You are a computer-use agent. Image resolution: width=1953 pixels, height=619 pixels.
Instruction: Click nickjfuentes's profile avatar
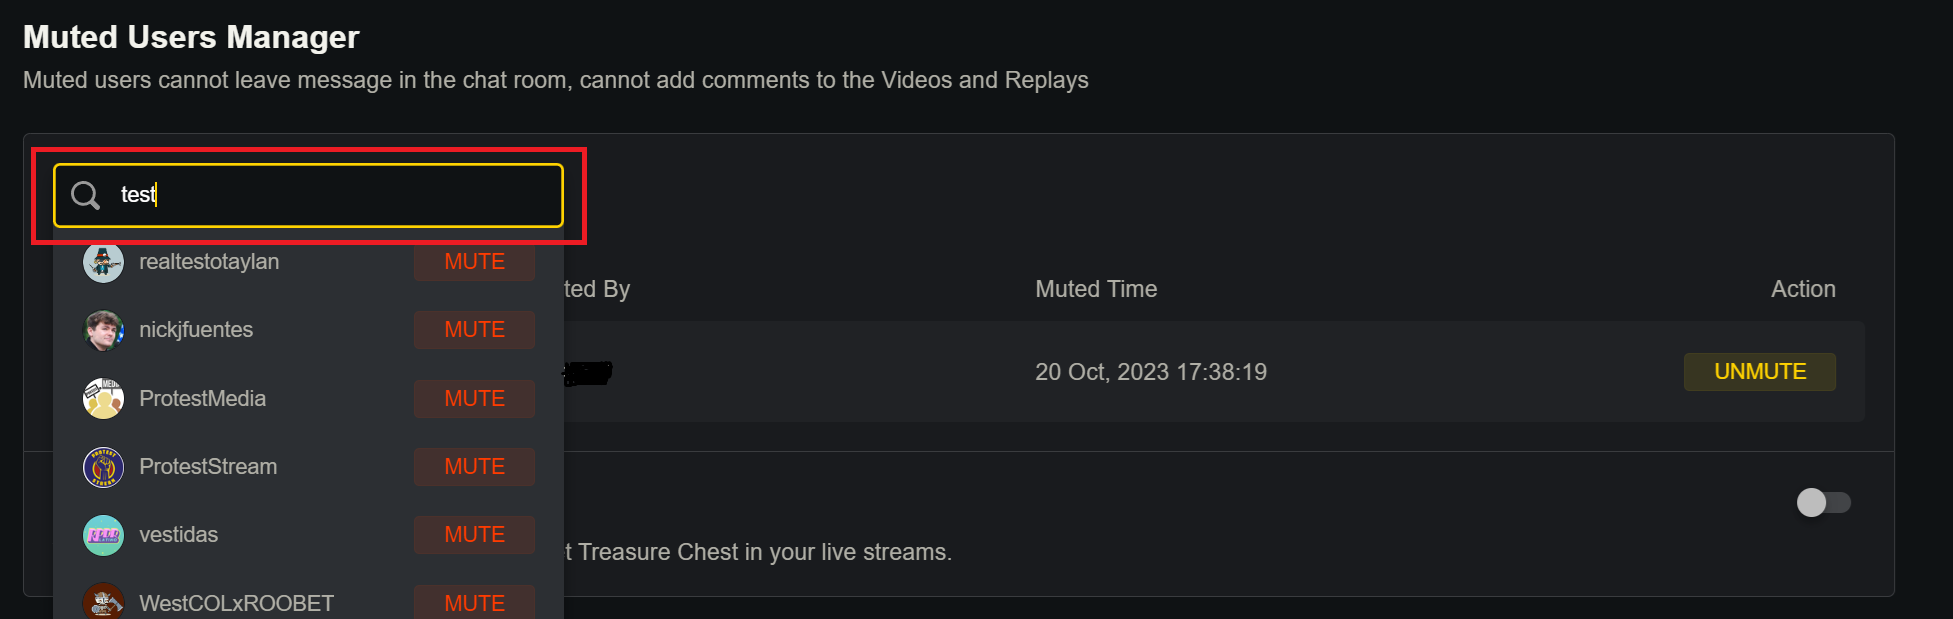click(103, 331)
